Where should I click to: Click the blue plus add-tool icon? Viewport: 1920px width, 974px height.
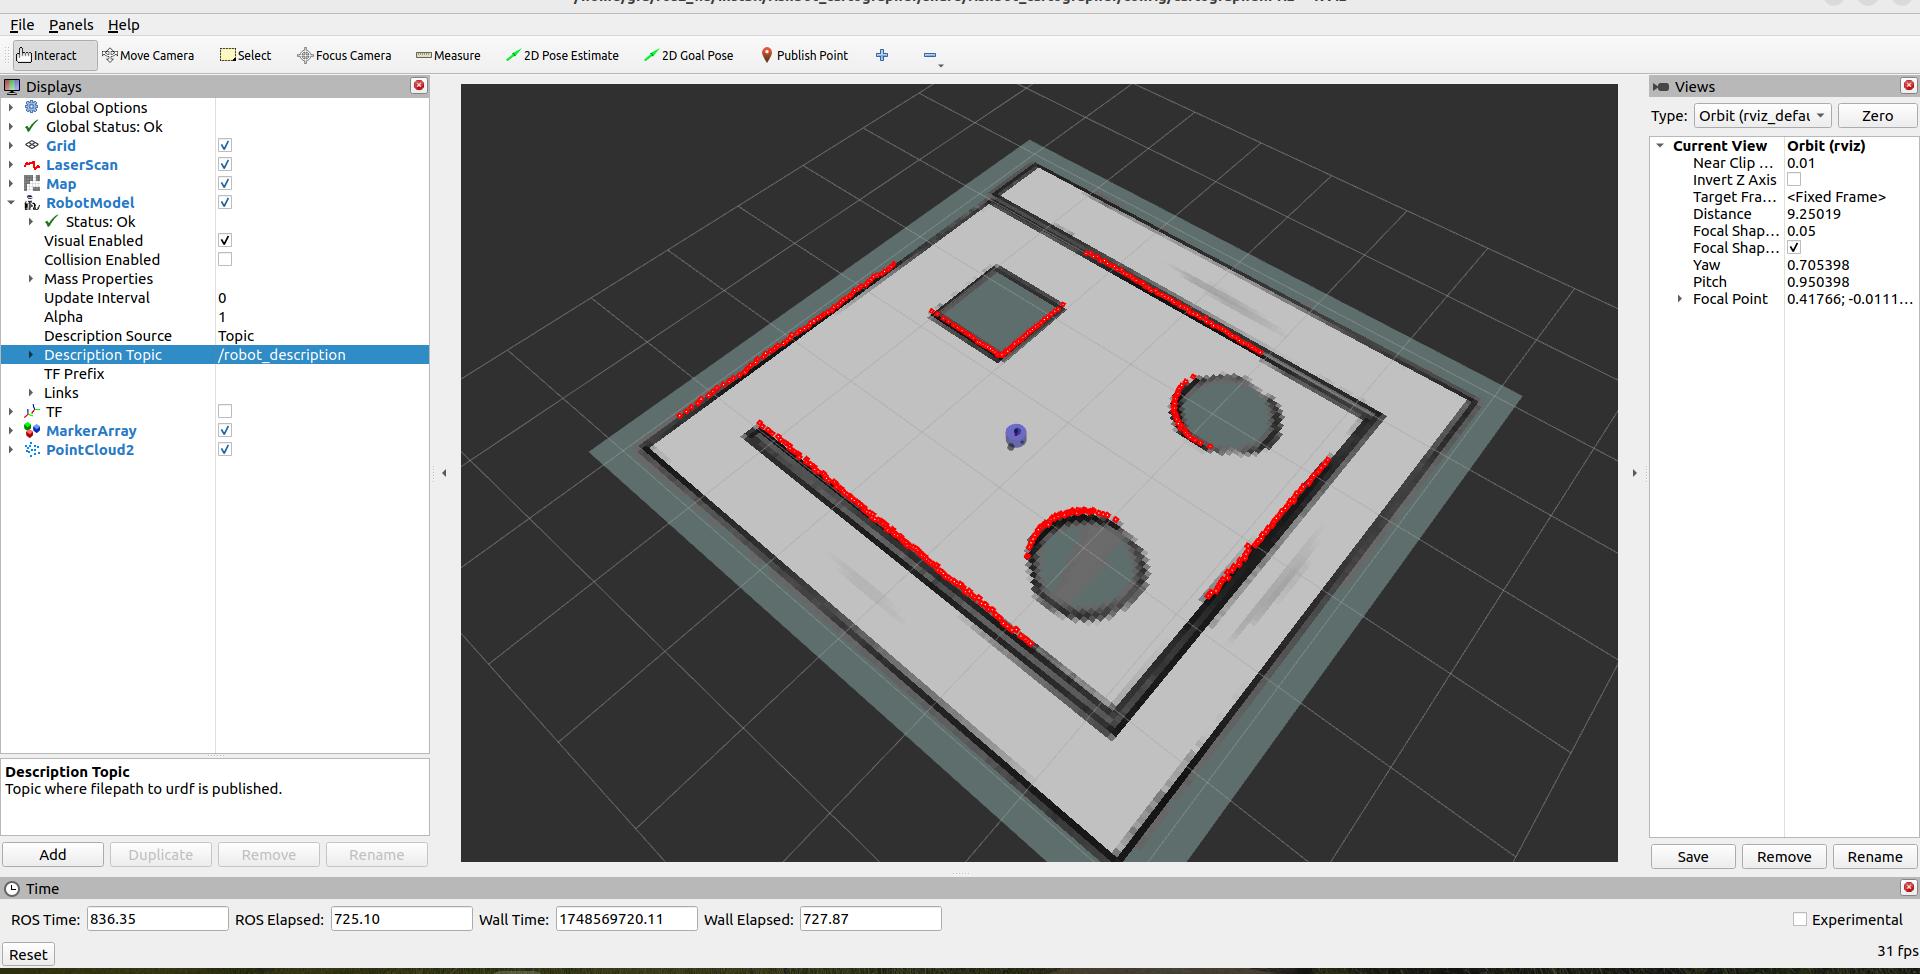882,55
